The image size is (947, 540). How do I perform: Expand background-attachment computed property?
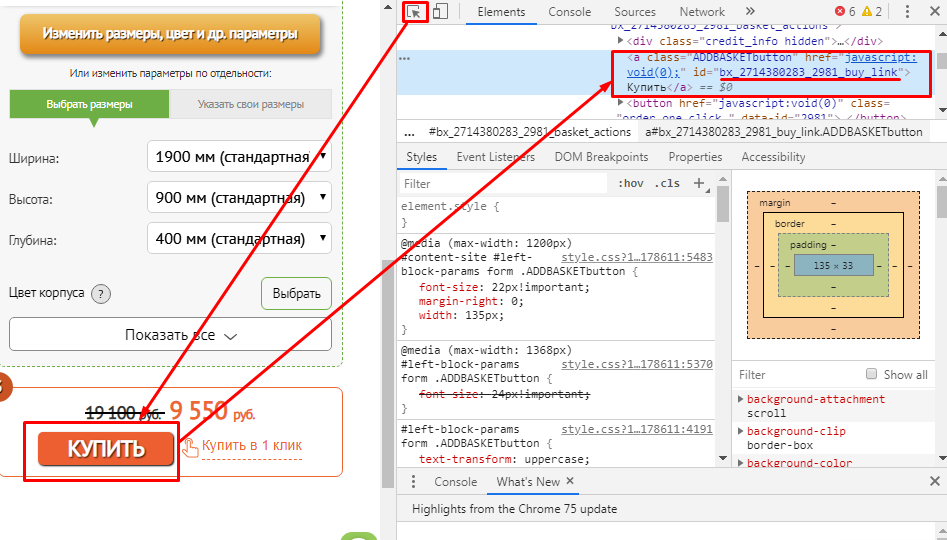(741, 399)
